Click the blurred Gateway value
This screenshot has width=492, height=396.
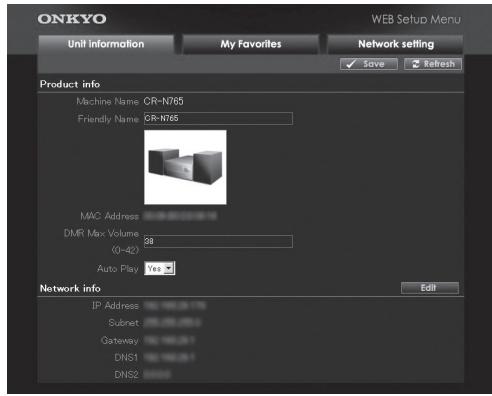click(x=169, y=340)
